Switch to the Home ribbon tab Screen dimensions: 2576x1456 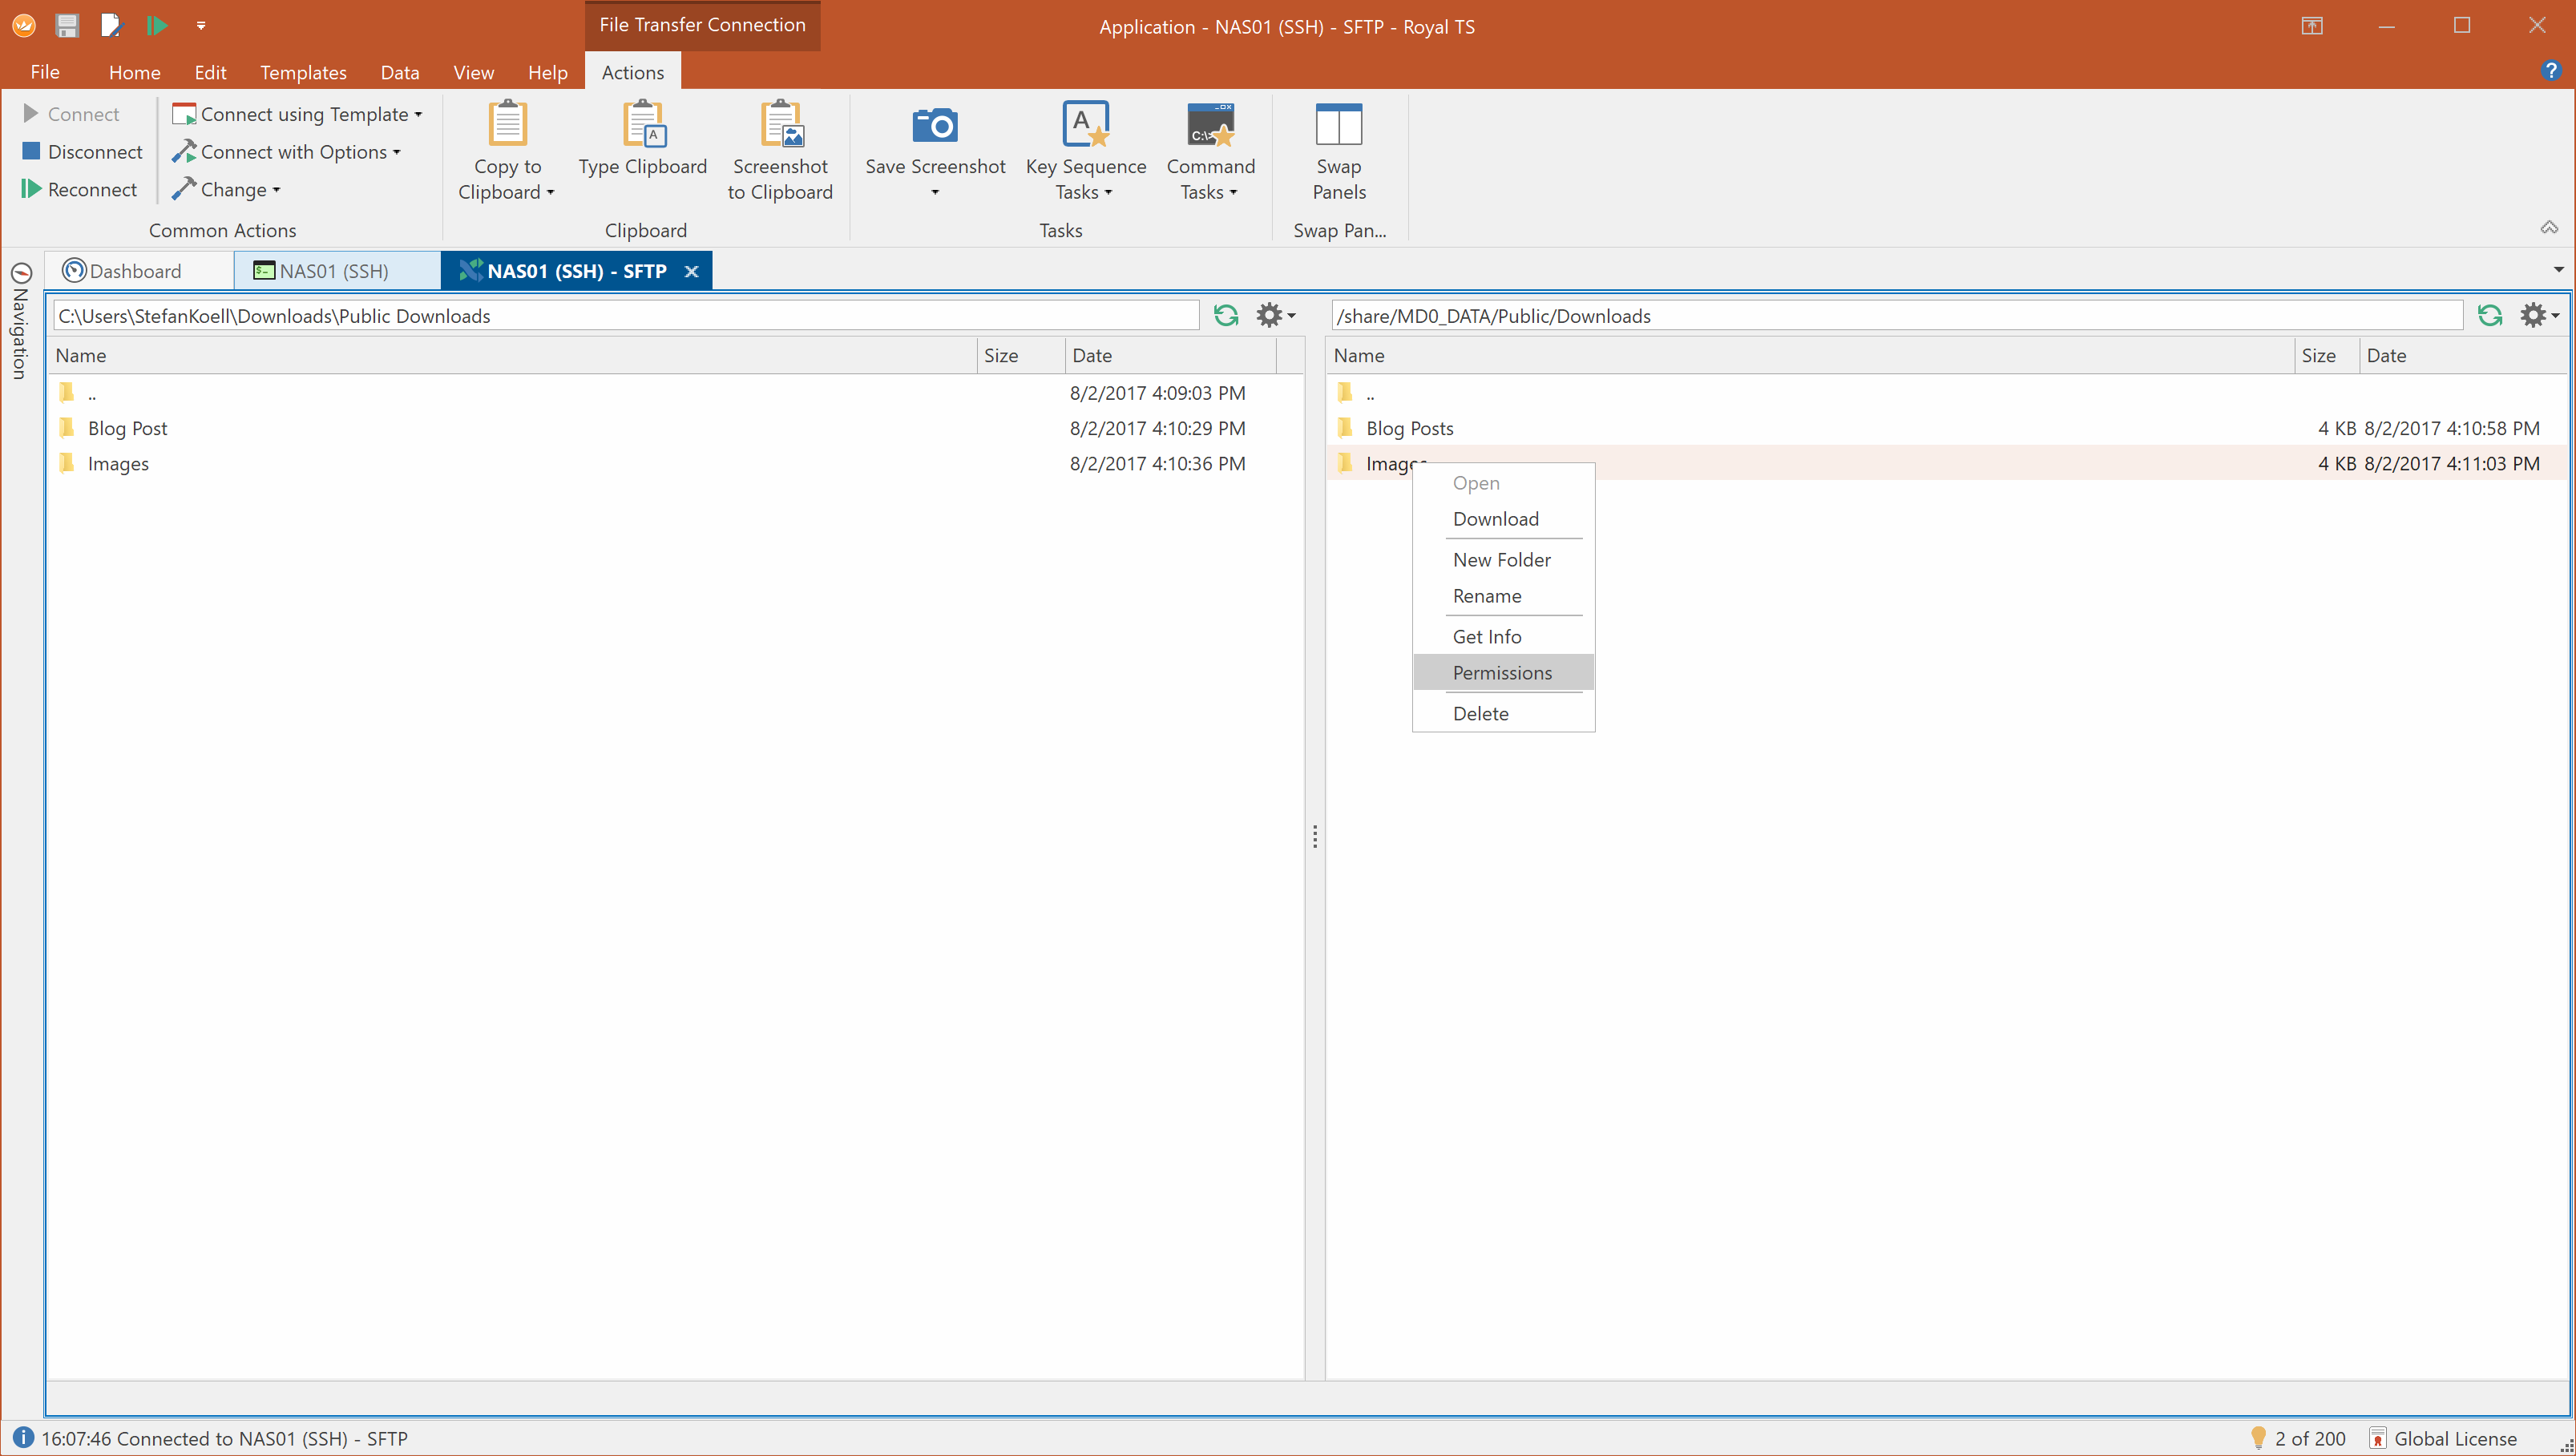click(135, 72)
